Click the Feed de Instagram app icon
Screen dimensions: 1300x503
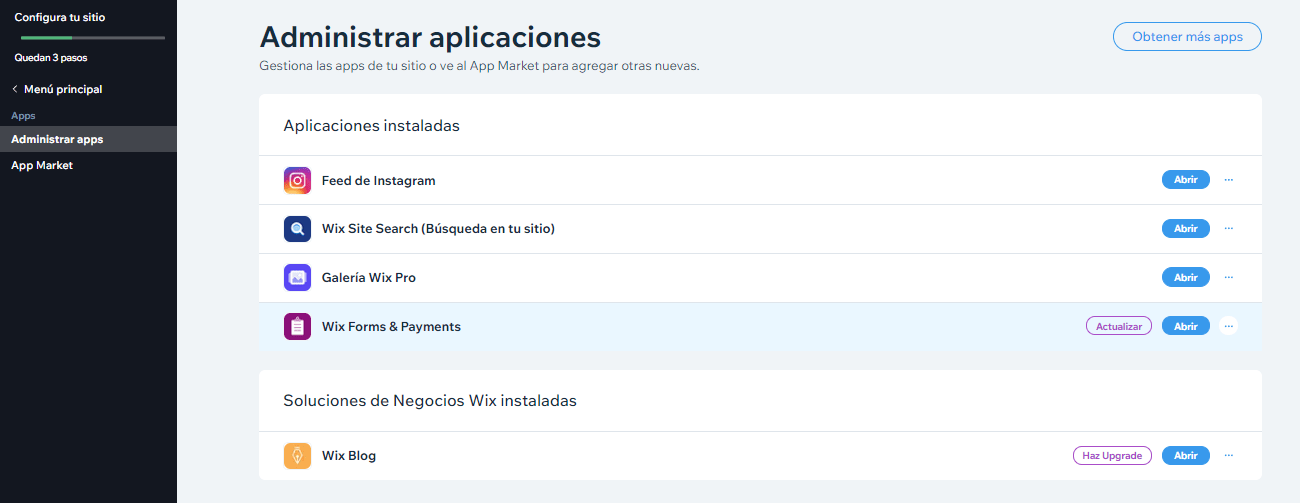297,181
